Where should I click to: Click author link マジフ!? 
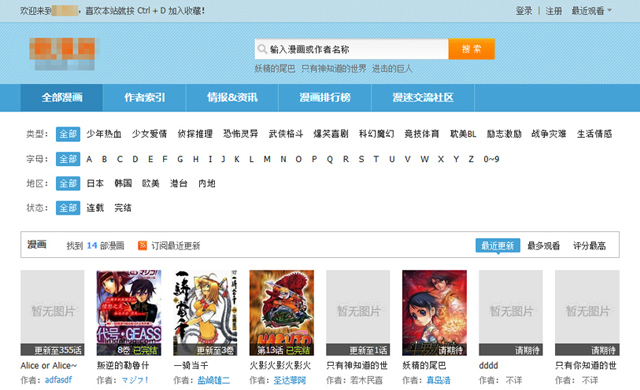point(135,380)
